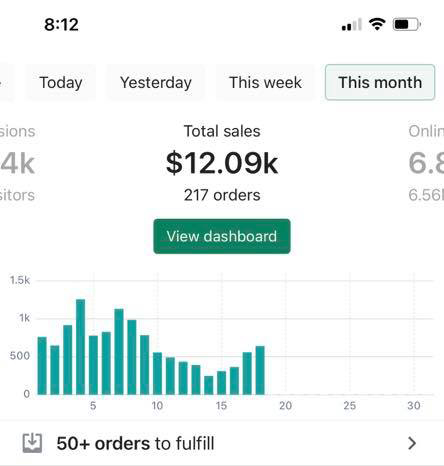Switch to the Yesterday tab

point(156,82)
